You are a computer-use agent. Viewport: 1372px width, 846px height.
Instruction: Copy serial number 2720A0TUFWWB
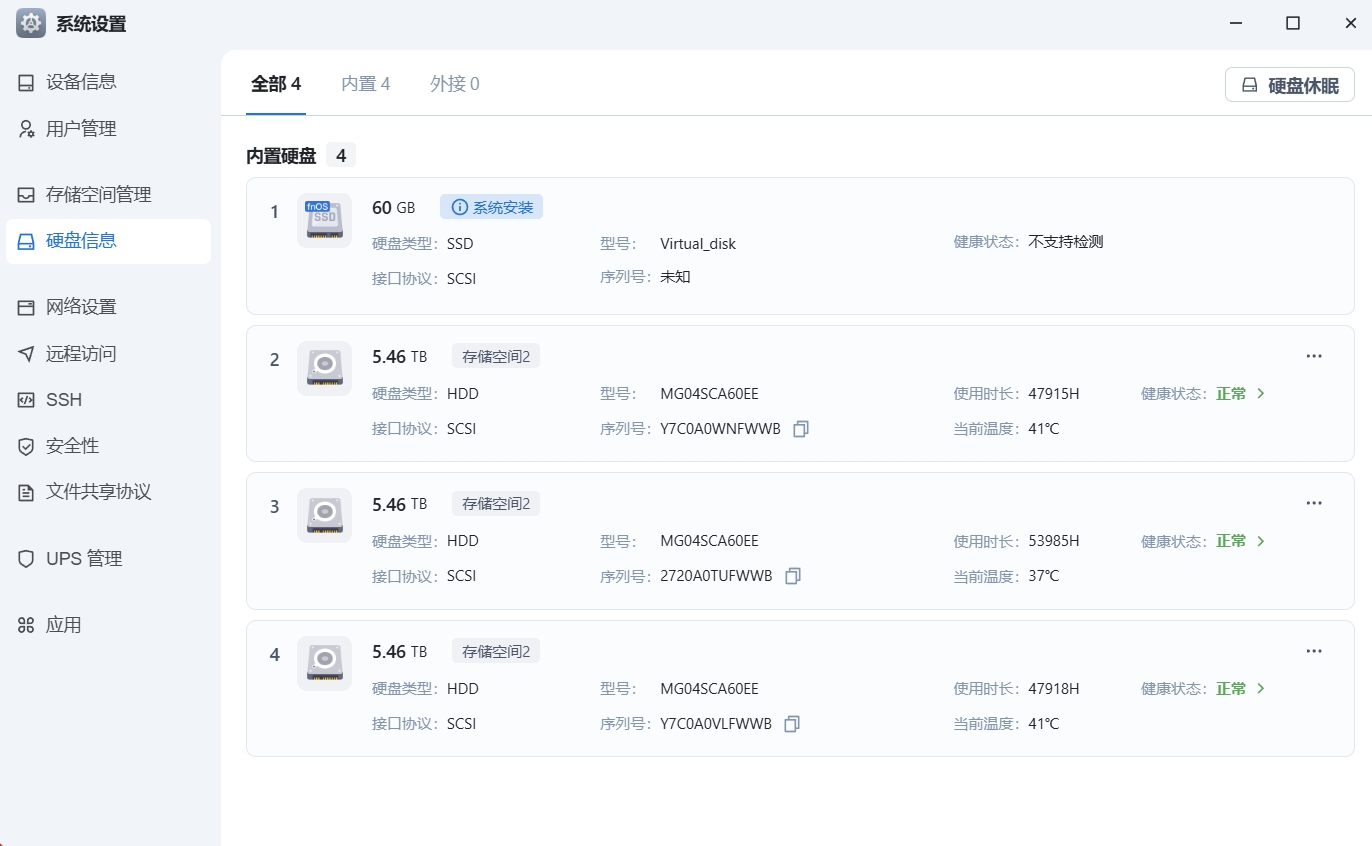click(x=793, y=576)
